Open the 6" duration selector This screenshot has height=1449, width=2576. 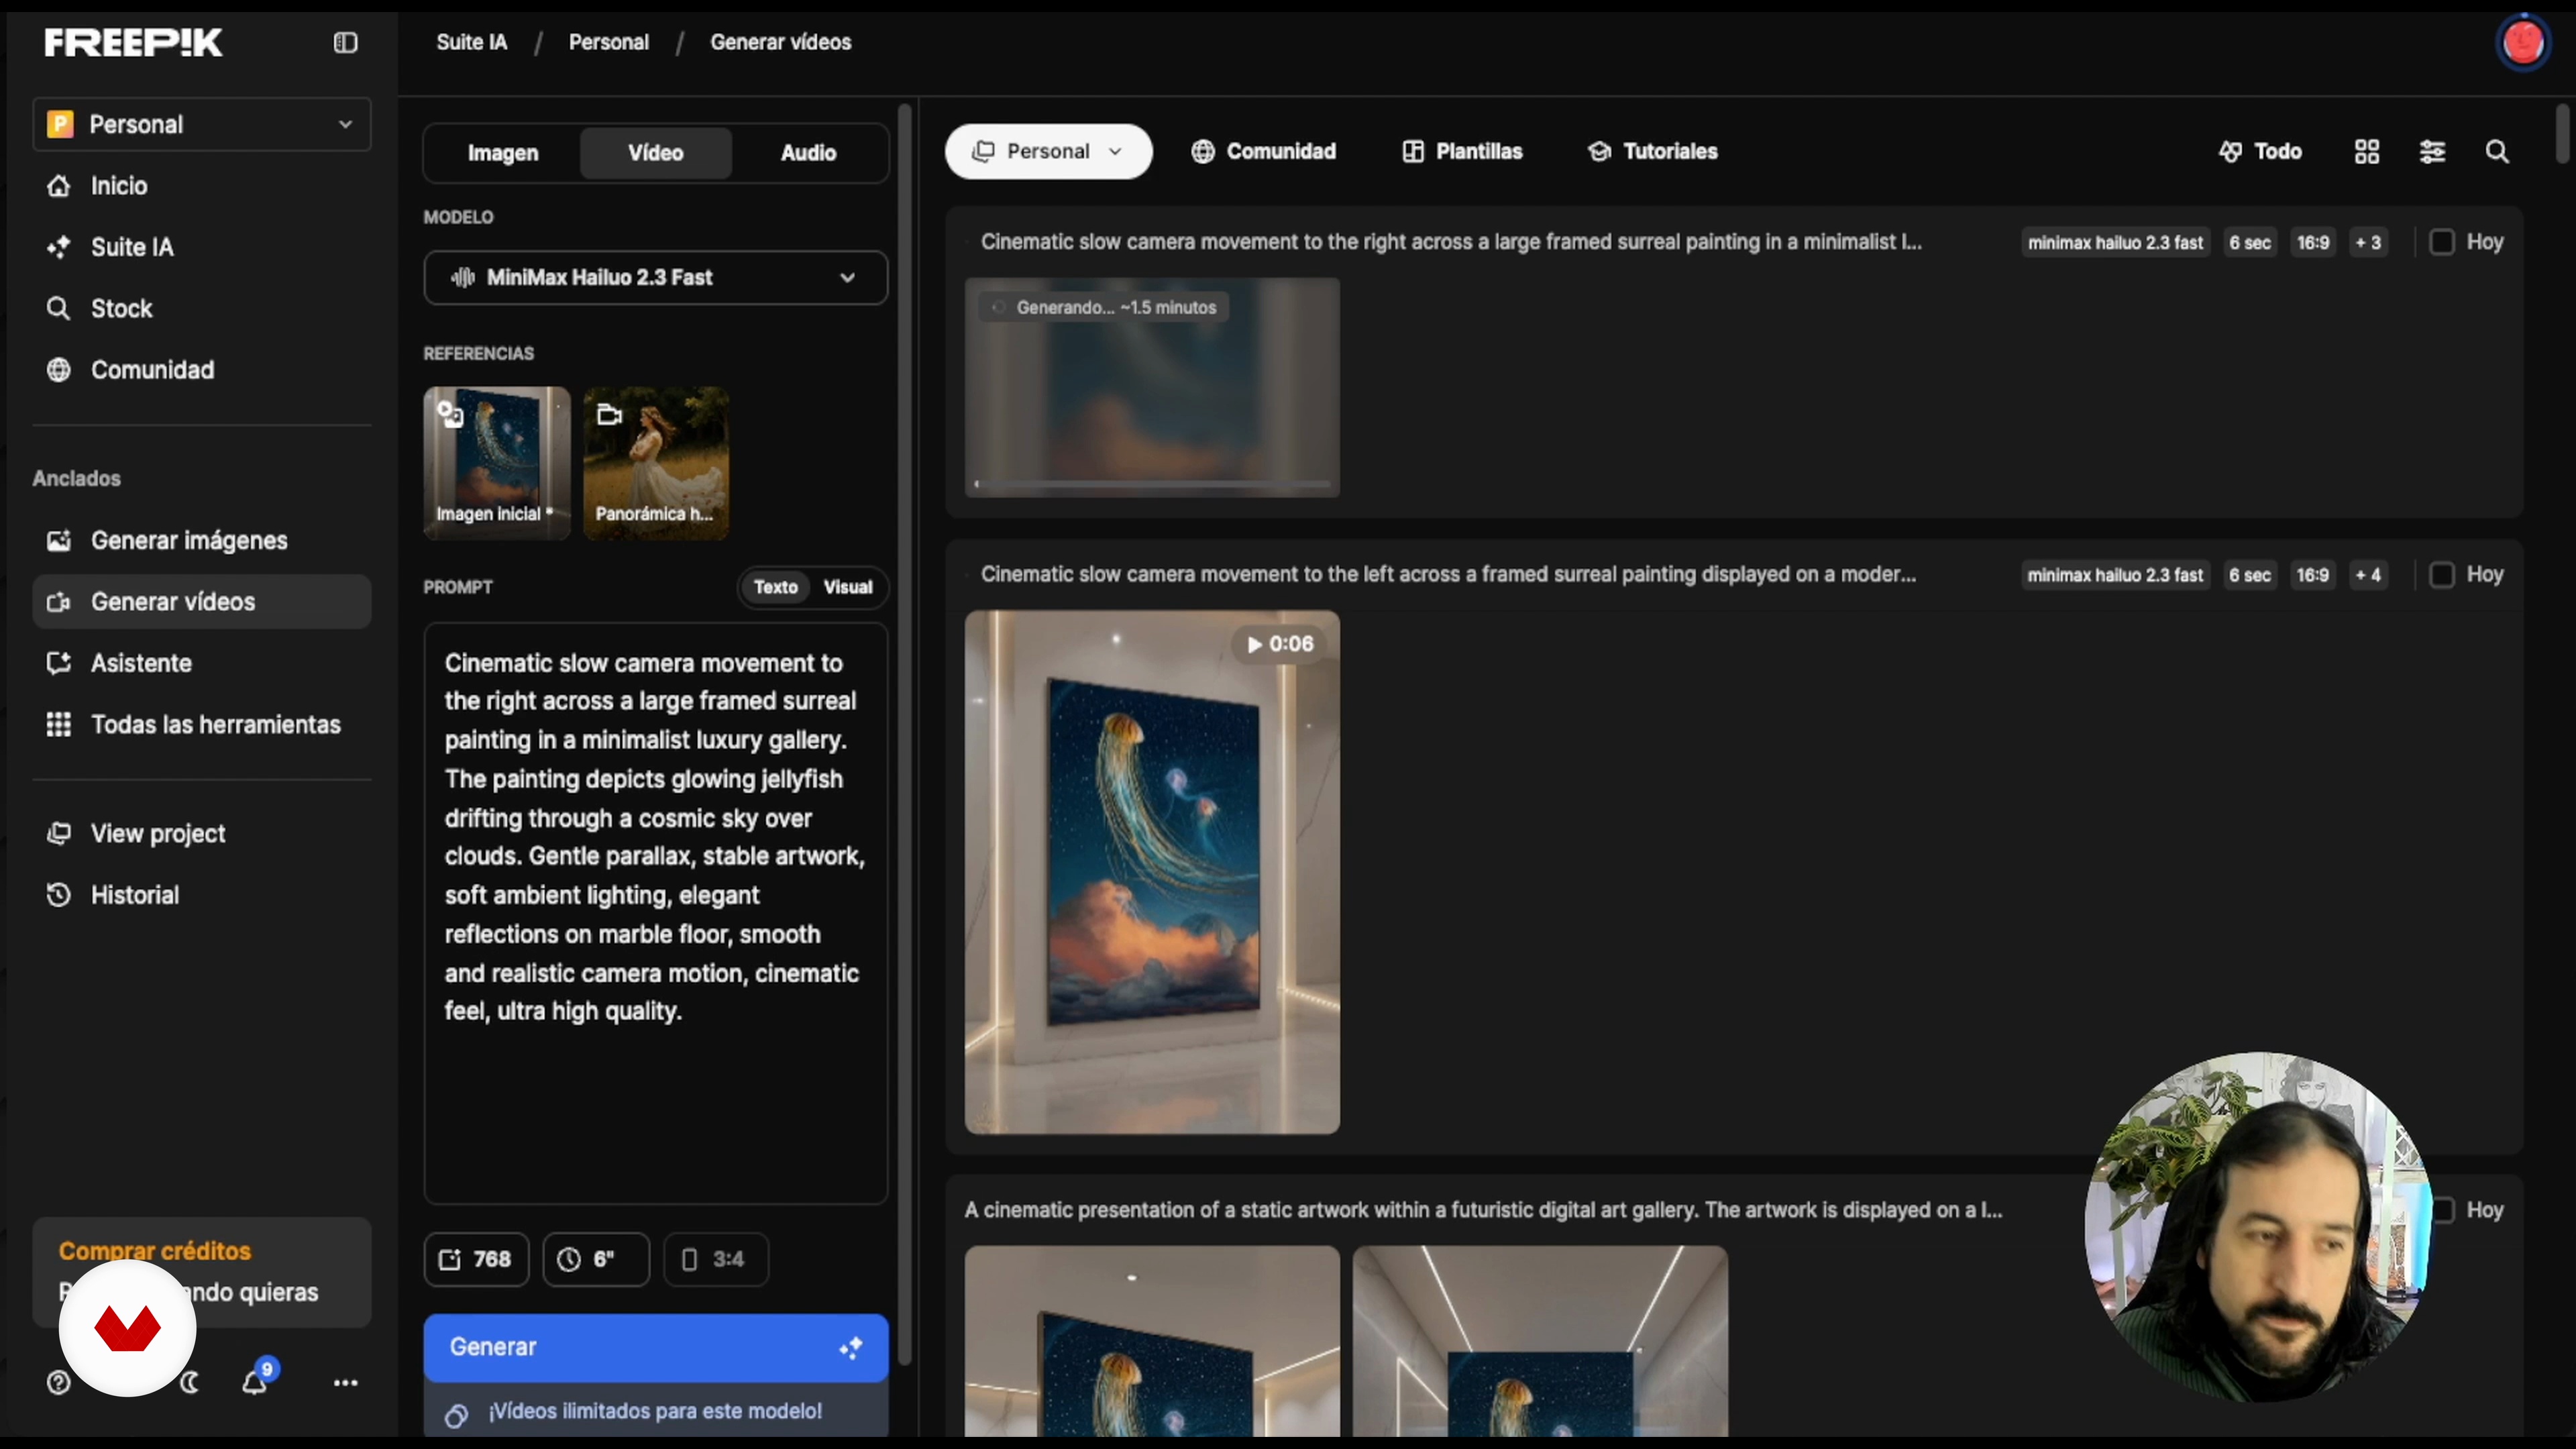pos(596,1259)
